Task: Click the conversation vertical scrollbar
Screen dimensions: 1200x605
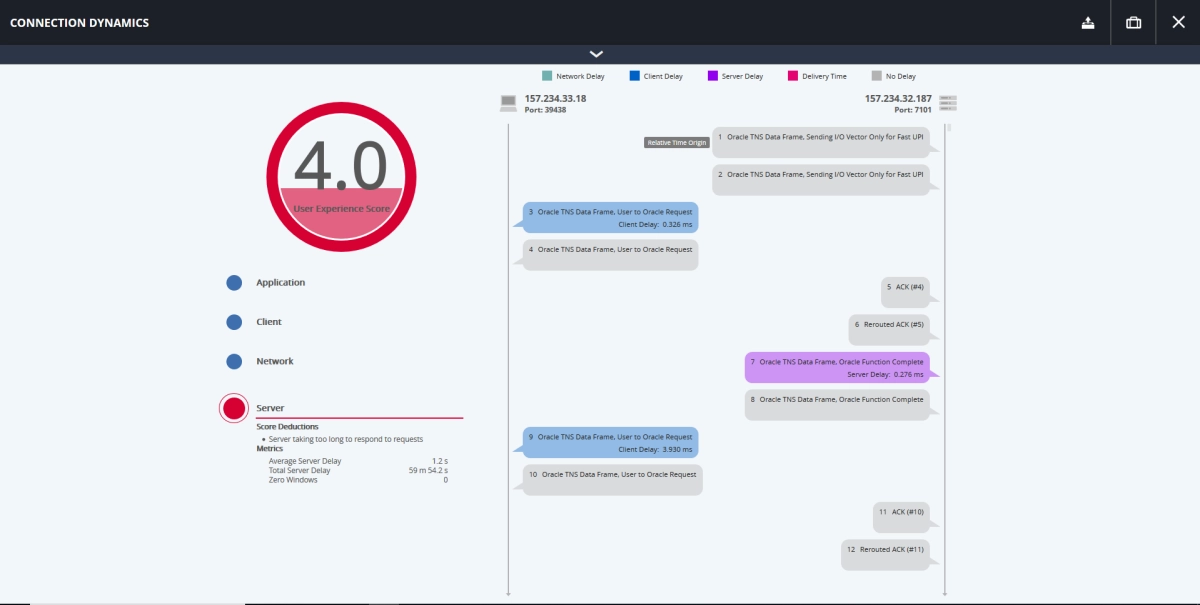Action: coord(949,127)
